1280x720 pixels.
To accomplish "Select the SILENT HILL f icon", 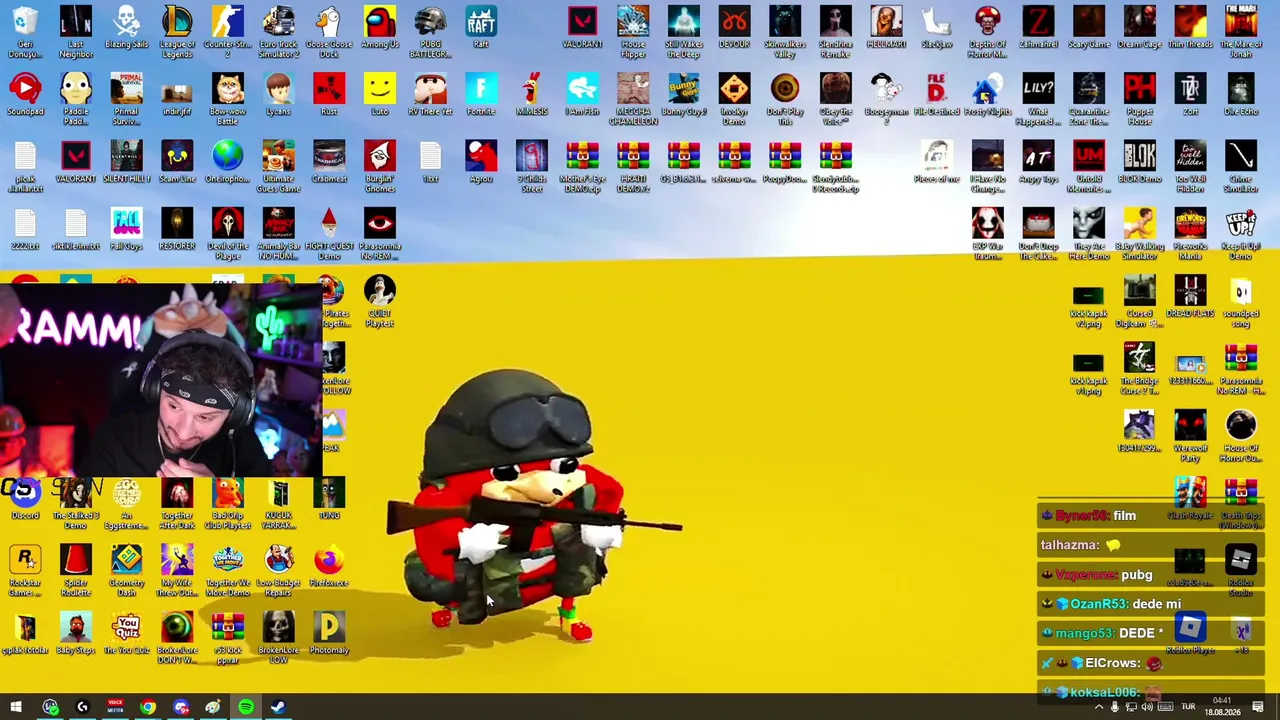I will tap(127, 162).
